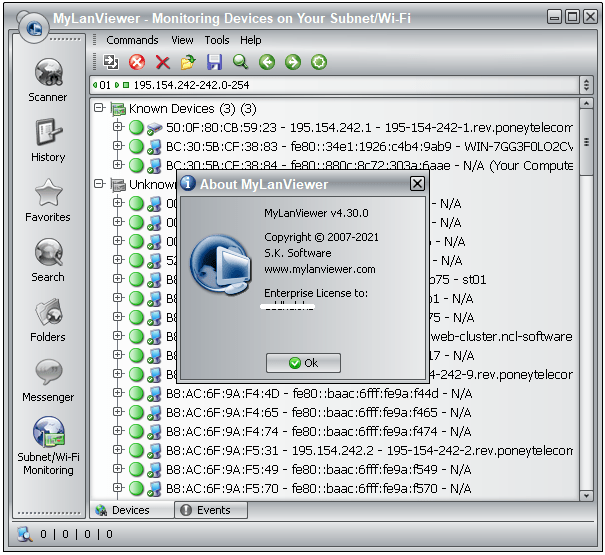Viewport: 605px width, 555px height.
Task: Click the first toolbar icon (export list)
Action: (x=111, y=62)
